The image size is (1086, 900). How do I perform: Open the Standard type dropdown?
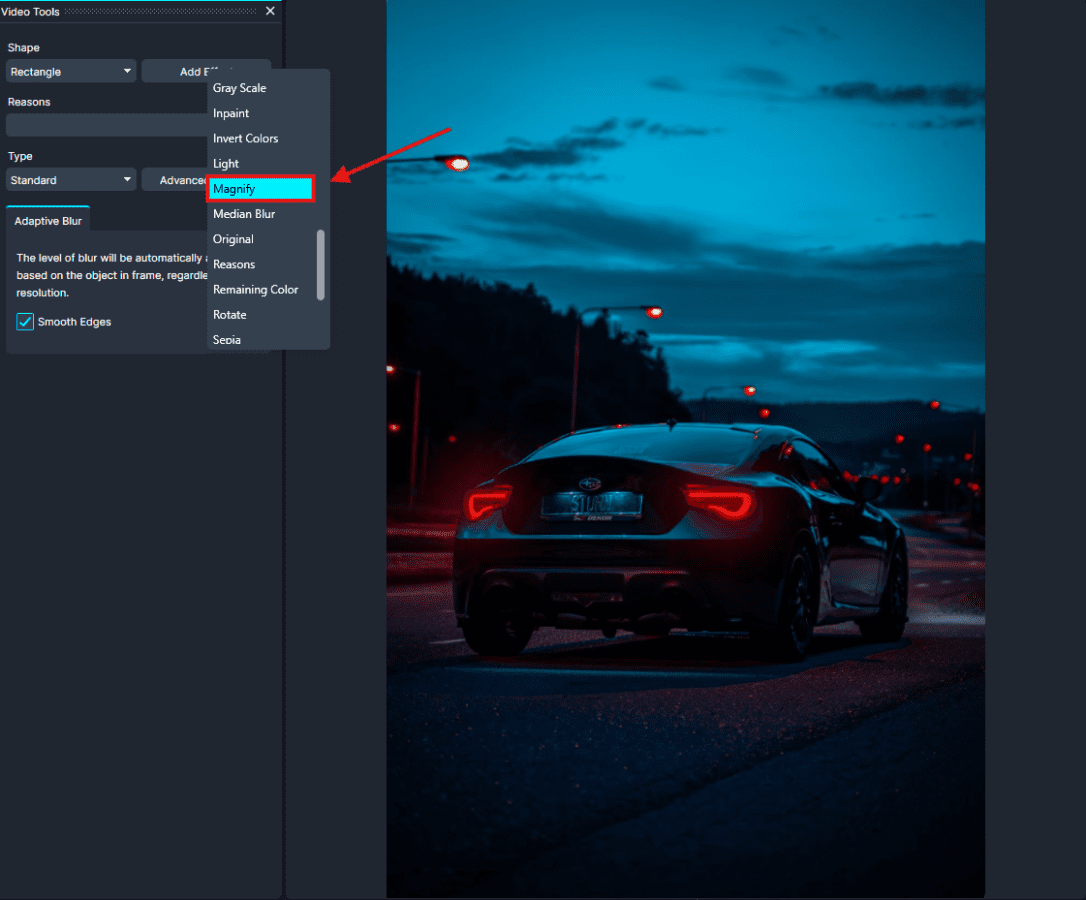71,180
